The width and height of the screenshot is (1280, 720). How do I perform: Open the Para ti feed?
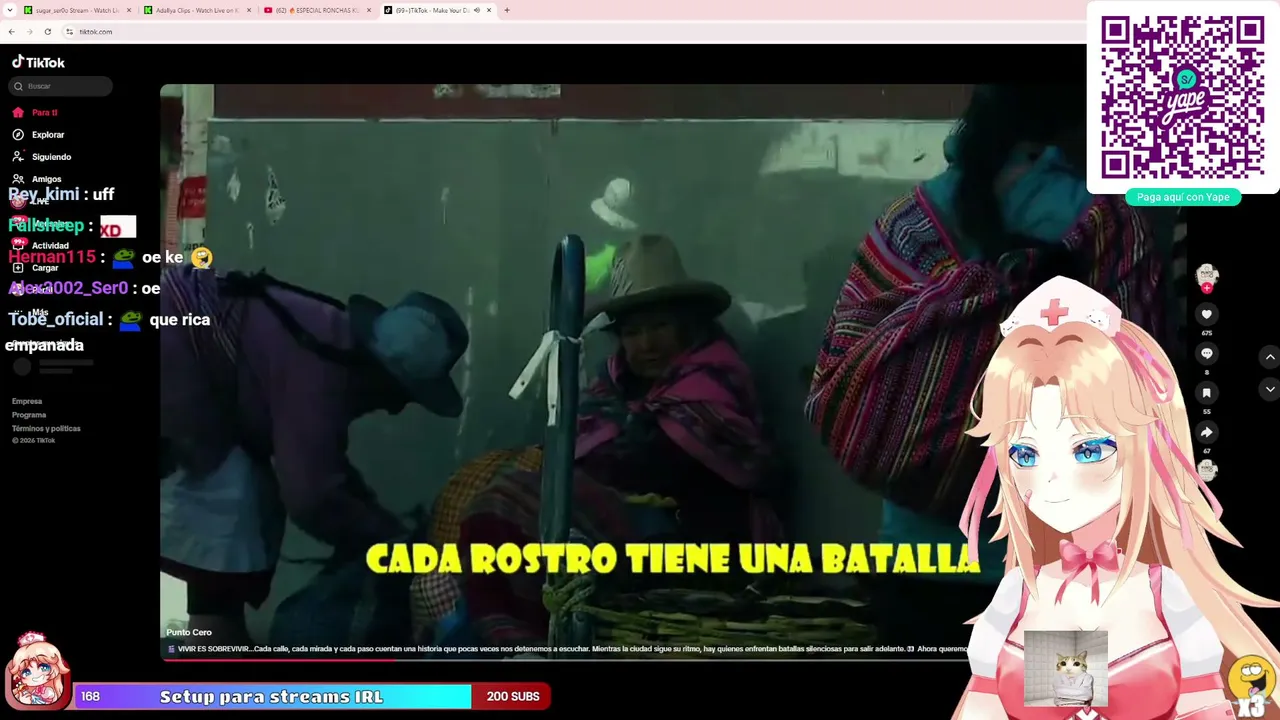click(36, 113)
